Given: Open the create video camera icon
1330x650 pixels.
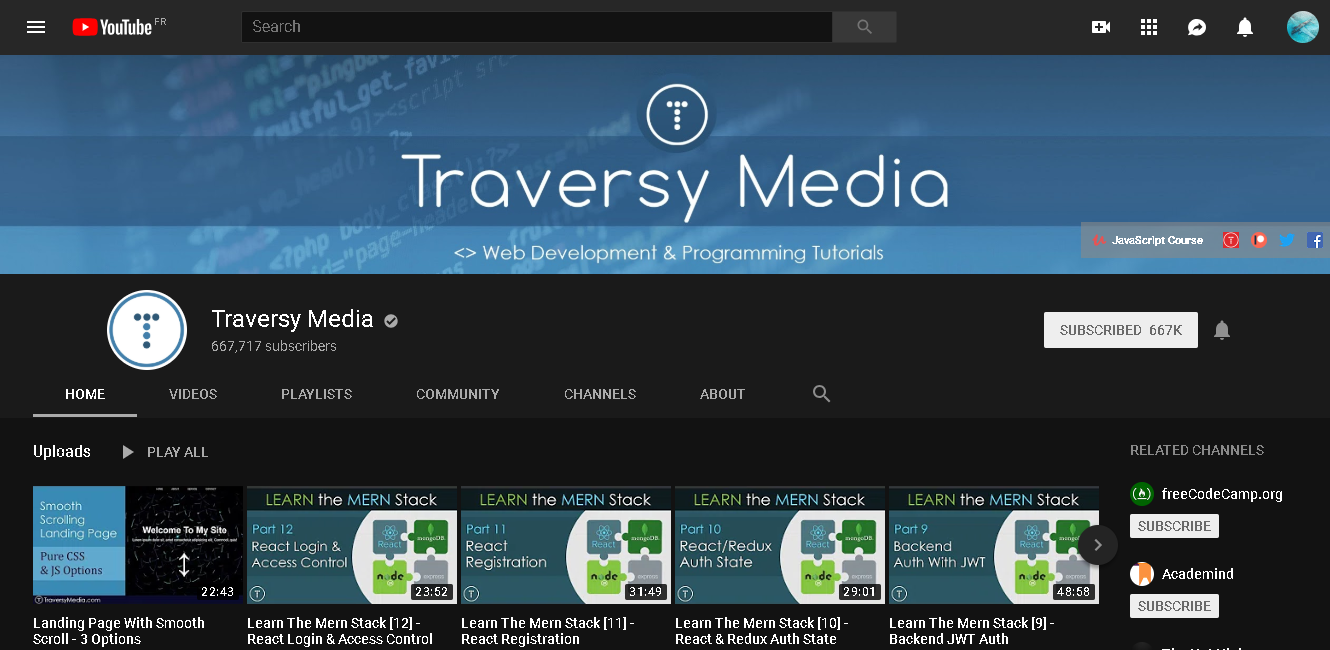Looking at the screenshot, I should point(1101,27).
